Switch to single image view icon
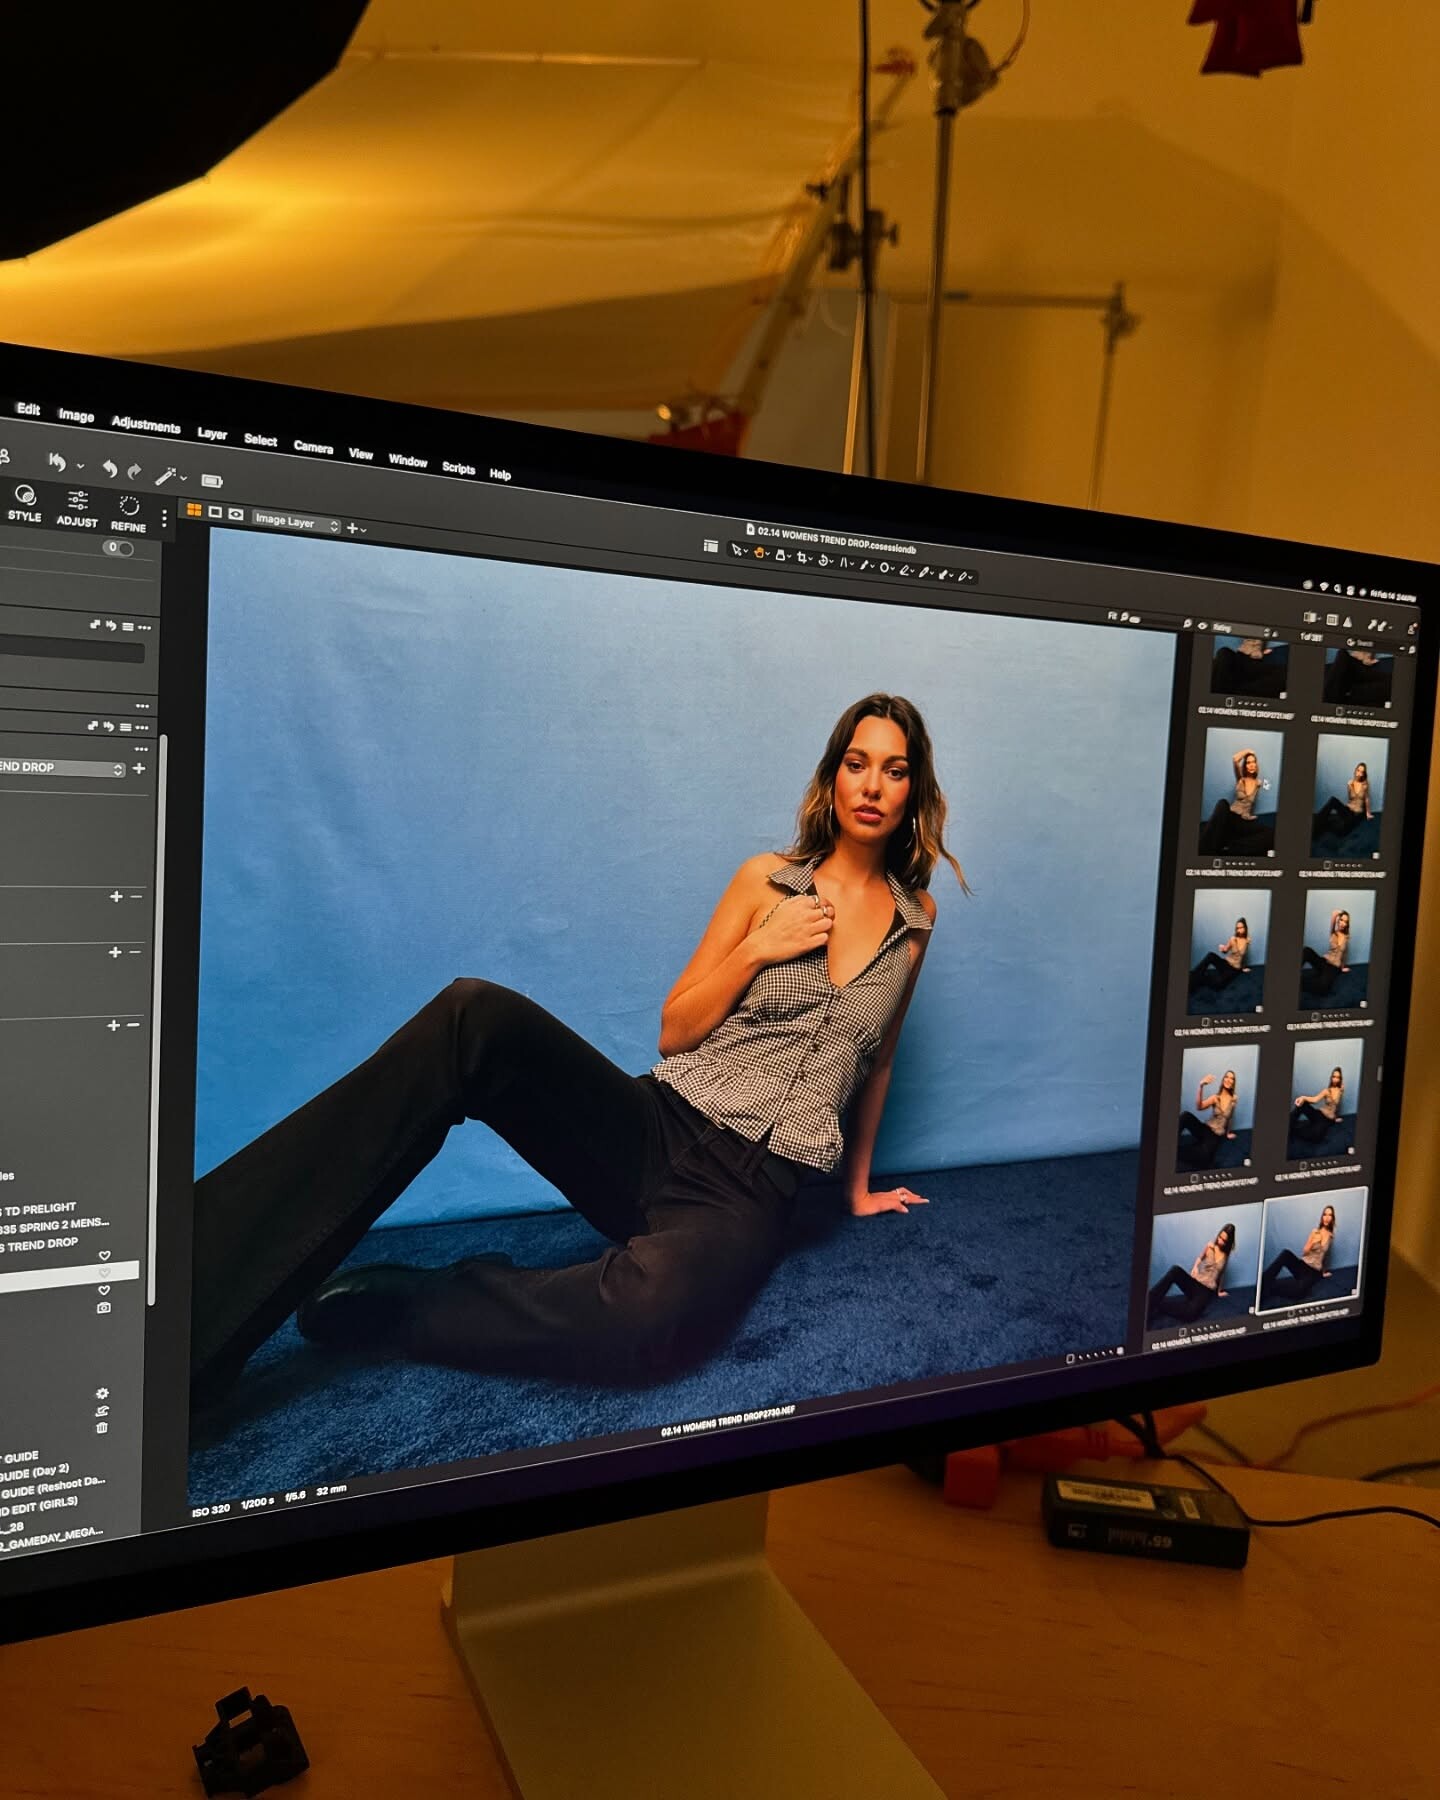The image size is (1440, 1800). click(215, 512)
